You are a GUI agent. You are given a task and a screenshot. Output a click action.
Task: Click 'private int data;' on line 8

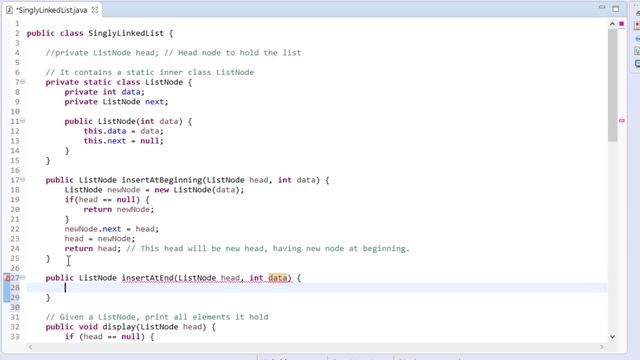pos(104,92)
